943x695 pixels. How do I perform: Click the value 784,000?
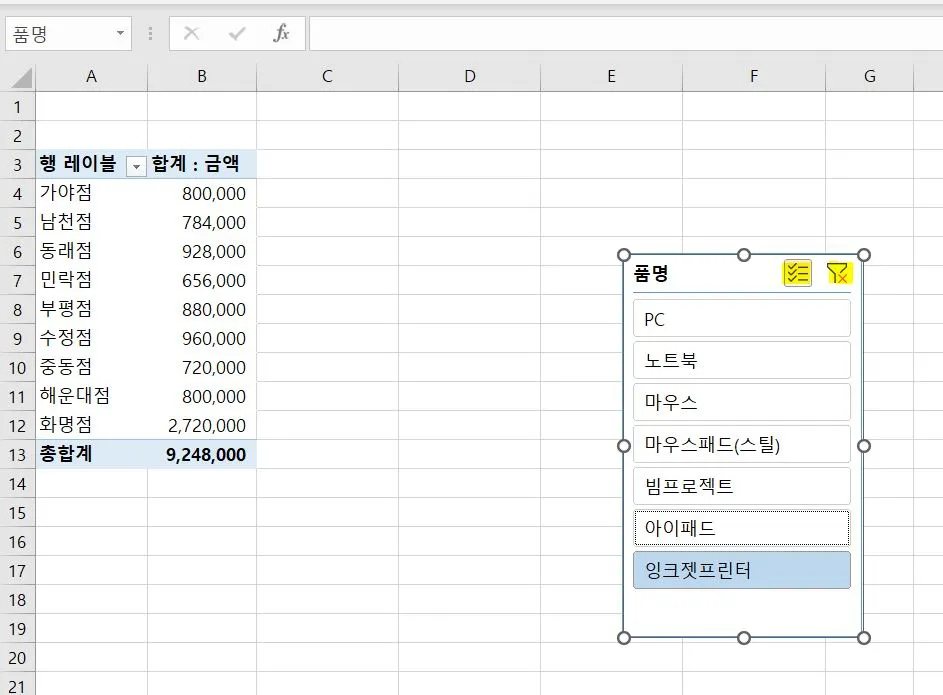point(213,222)
